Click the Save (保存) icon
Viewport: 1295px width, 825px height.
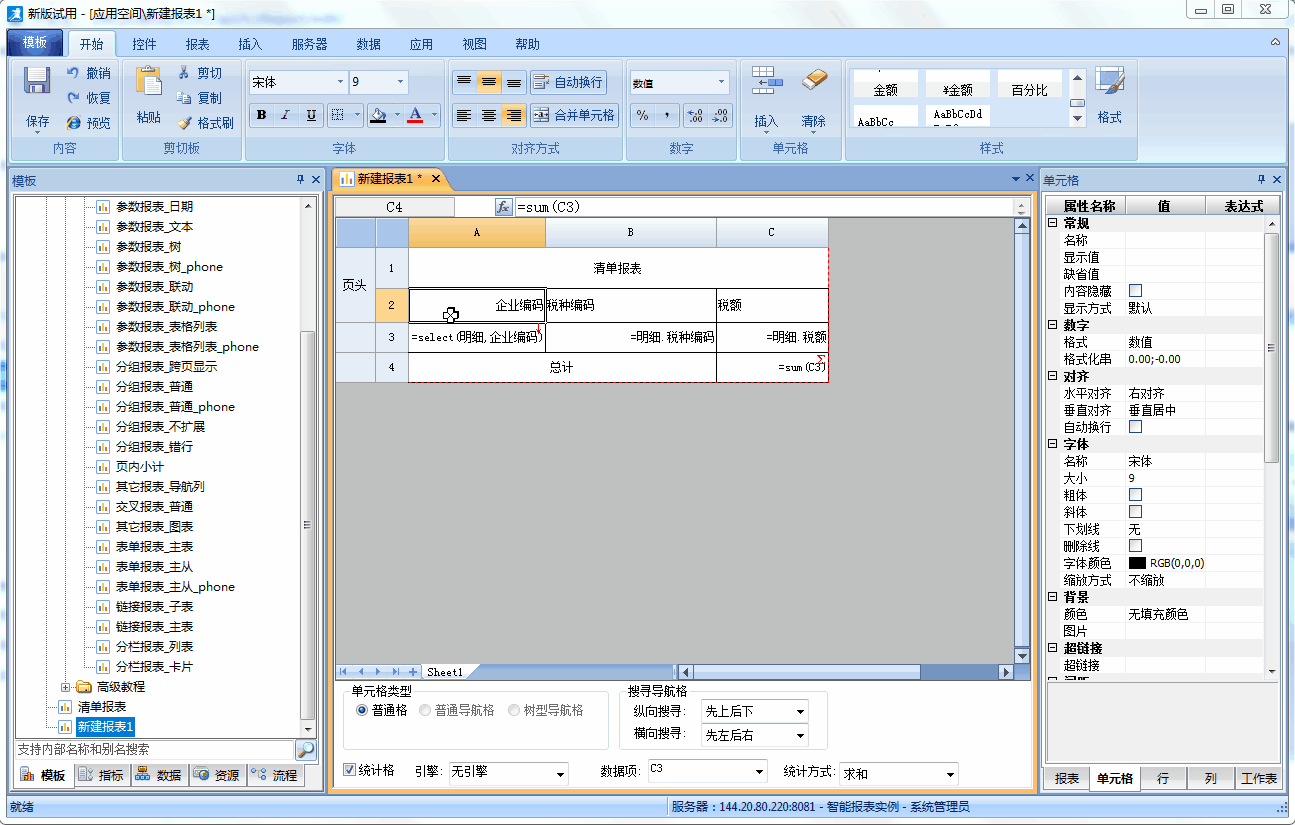(37, 83)
